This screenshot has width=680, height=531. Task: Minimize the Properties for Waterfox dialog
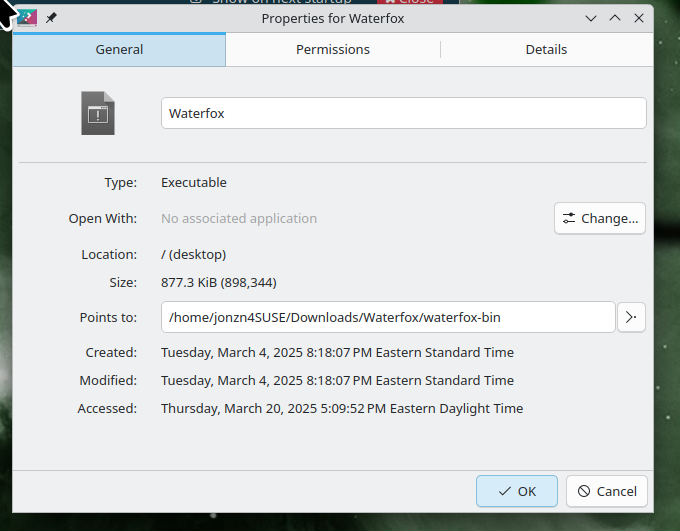click(x=591, y=18)
